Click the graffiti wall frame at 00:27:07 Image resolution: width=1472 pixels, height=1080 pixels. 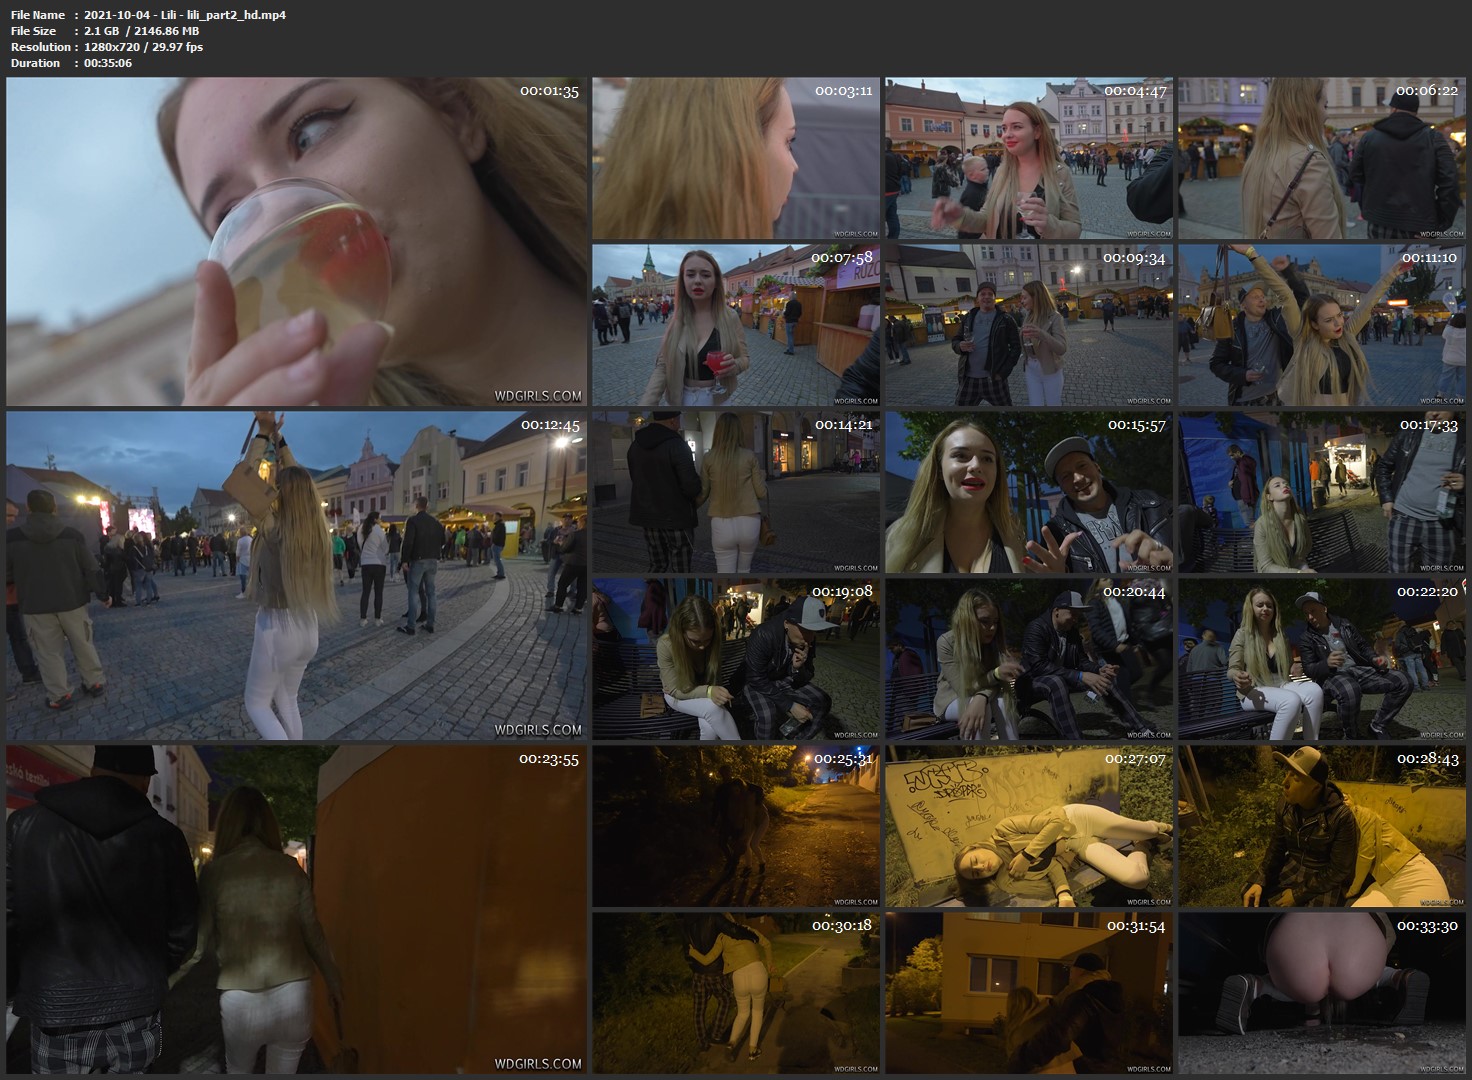(1028, 826)
